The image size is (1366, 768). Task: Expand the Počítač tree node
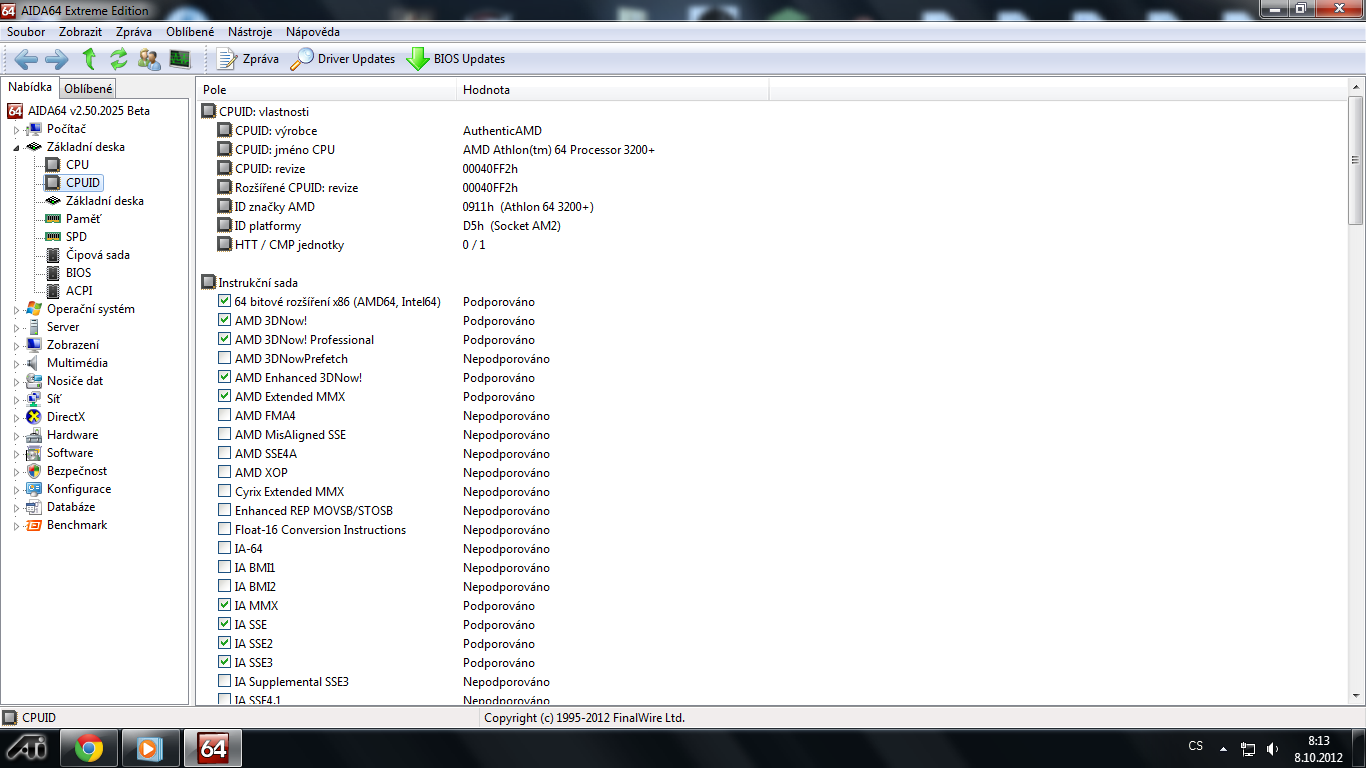click(16, 130)
